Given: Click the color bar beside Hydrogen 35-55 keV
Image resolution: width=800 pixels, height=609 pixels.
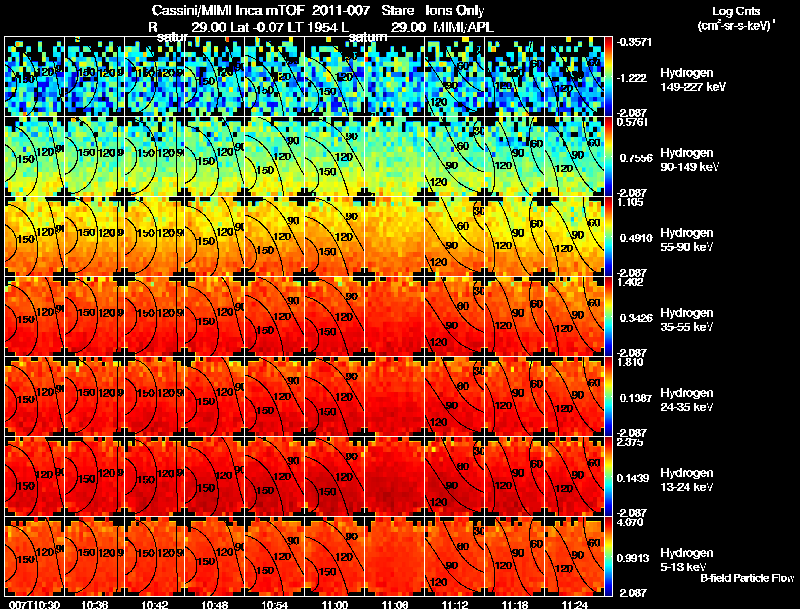Looking at the screenshot, I should tap(608, 317).
